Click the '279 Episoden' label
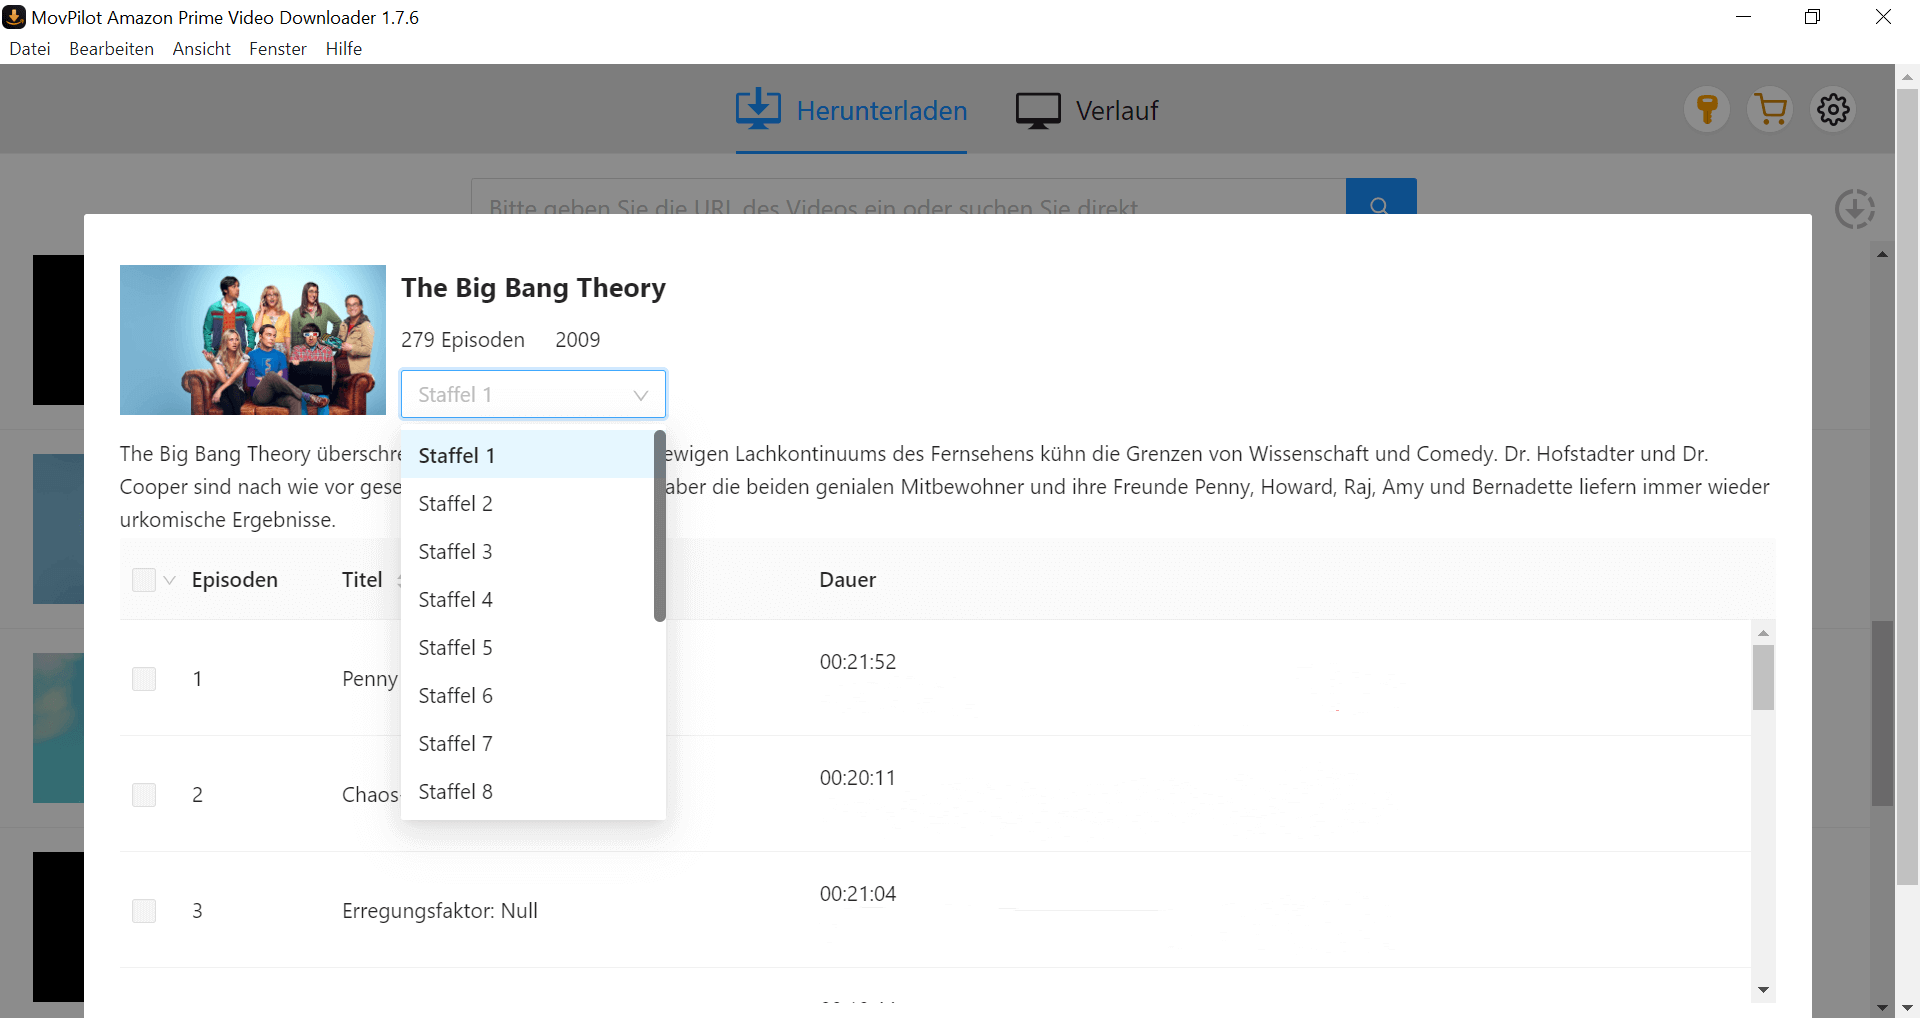This screenshot has height=1018, width=1920. [463, 340]
